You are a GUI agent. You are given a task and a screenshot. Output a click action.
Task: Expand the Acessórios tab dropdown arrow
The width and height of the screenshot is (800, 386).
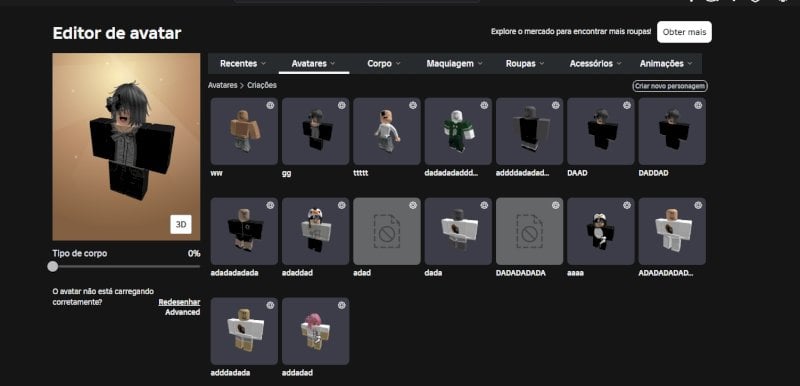click(x=619, y=64)
